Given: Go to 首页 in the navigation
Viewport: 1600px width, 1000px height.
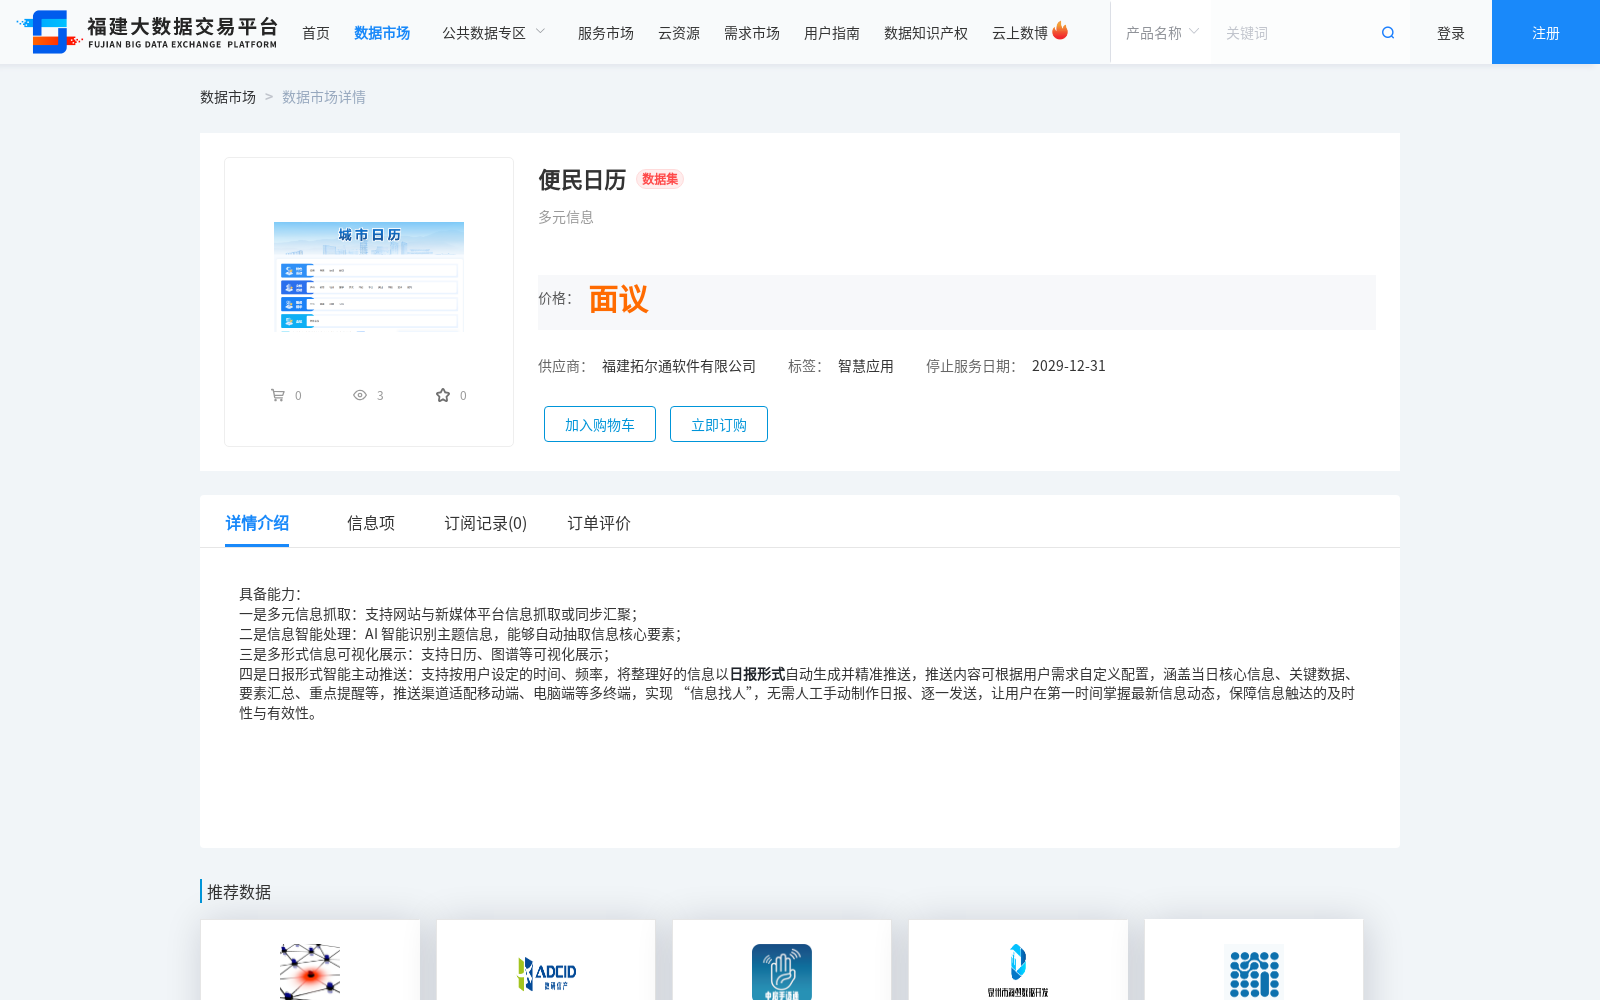Looking at the screenshot, I should (316, 33).
